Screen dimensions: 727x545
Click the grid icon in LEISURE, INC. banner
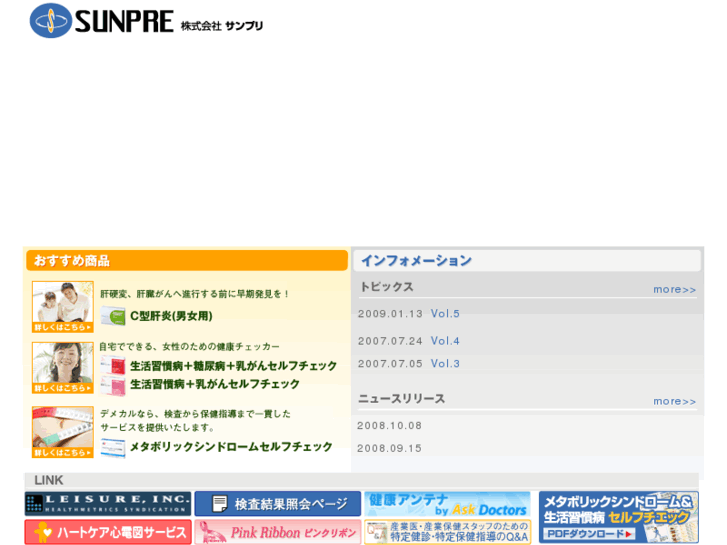[x=34, y=504]
